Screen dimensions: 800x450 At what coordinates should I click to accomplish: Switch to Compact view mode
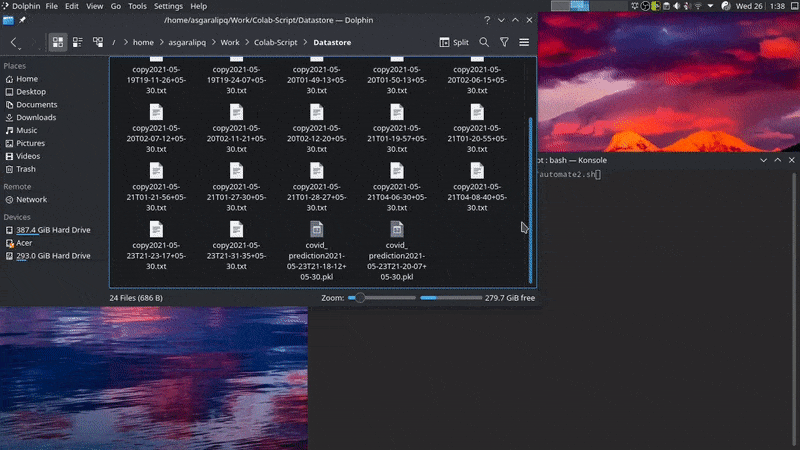(78, 42)
